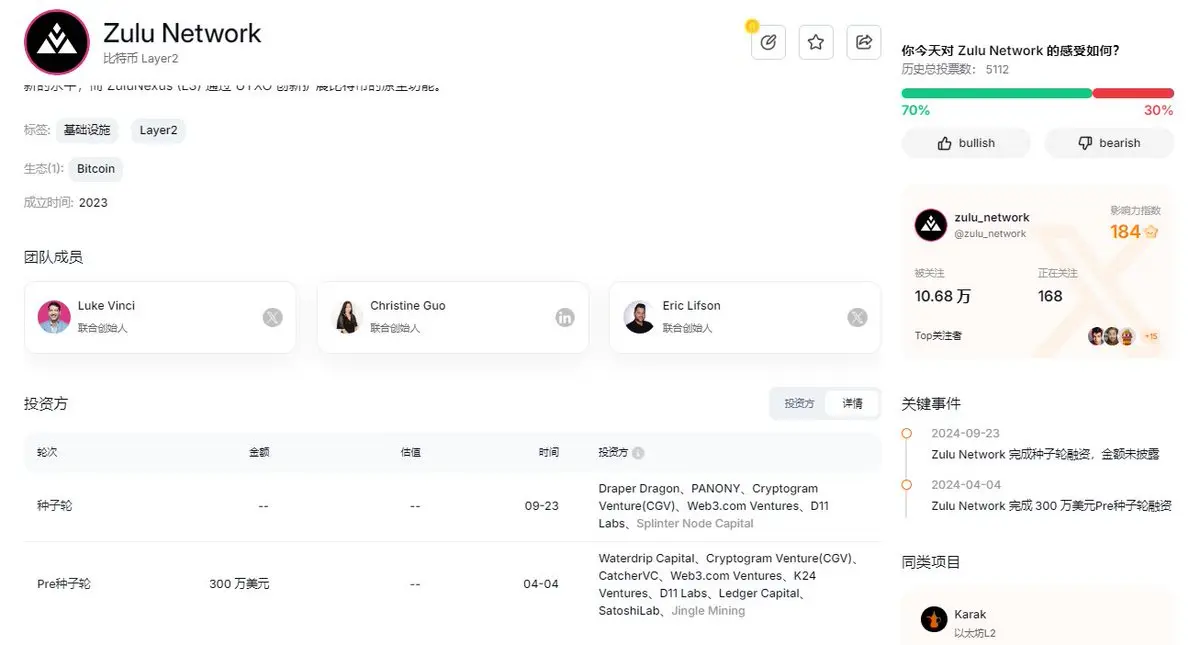
Task: Click the investor info icon beside 投资方 header
Action: coord(638,453)
